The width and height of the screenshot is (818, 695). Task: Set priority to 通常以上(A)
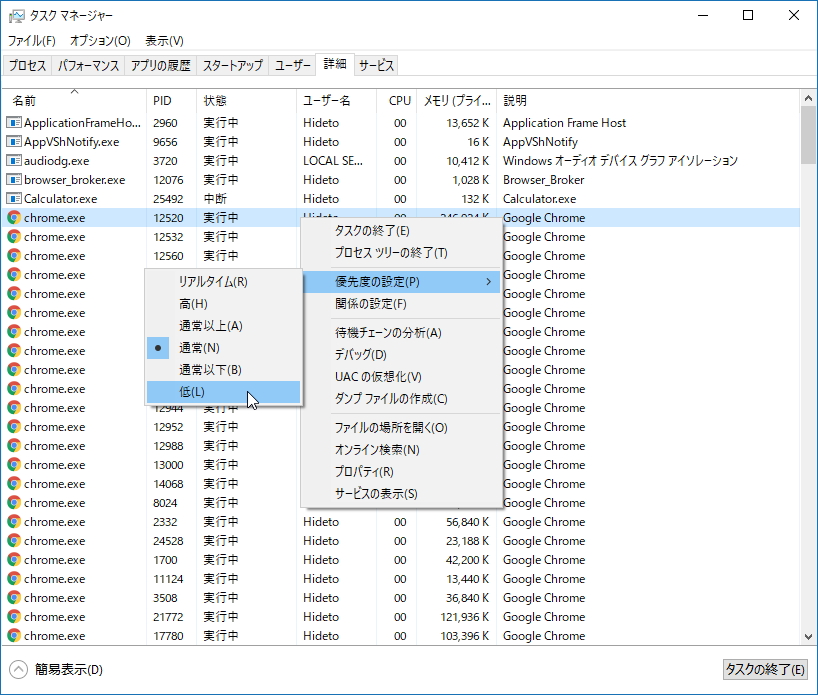point(223,326)
